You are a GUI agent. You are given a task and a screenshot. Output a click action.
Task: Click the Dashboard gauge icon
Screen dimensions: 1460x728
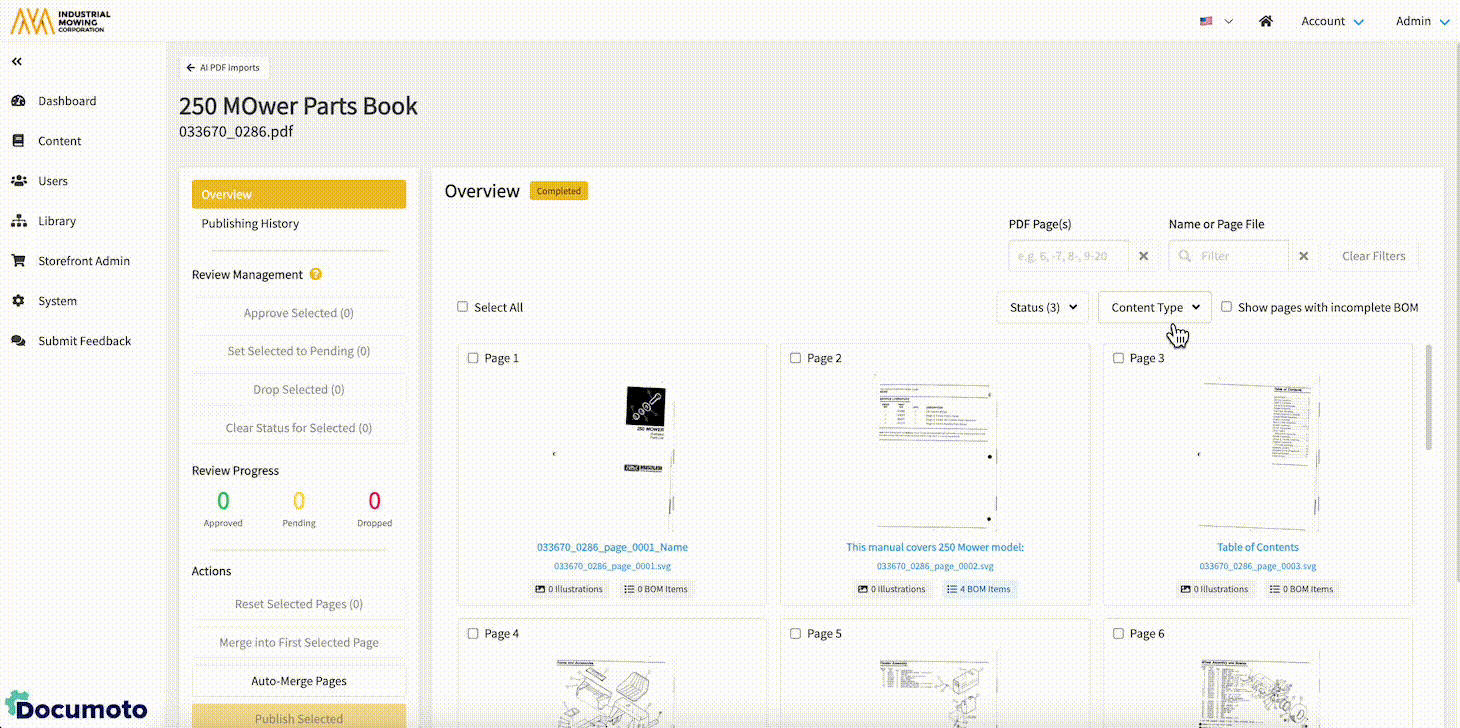18,101
